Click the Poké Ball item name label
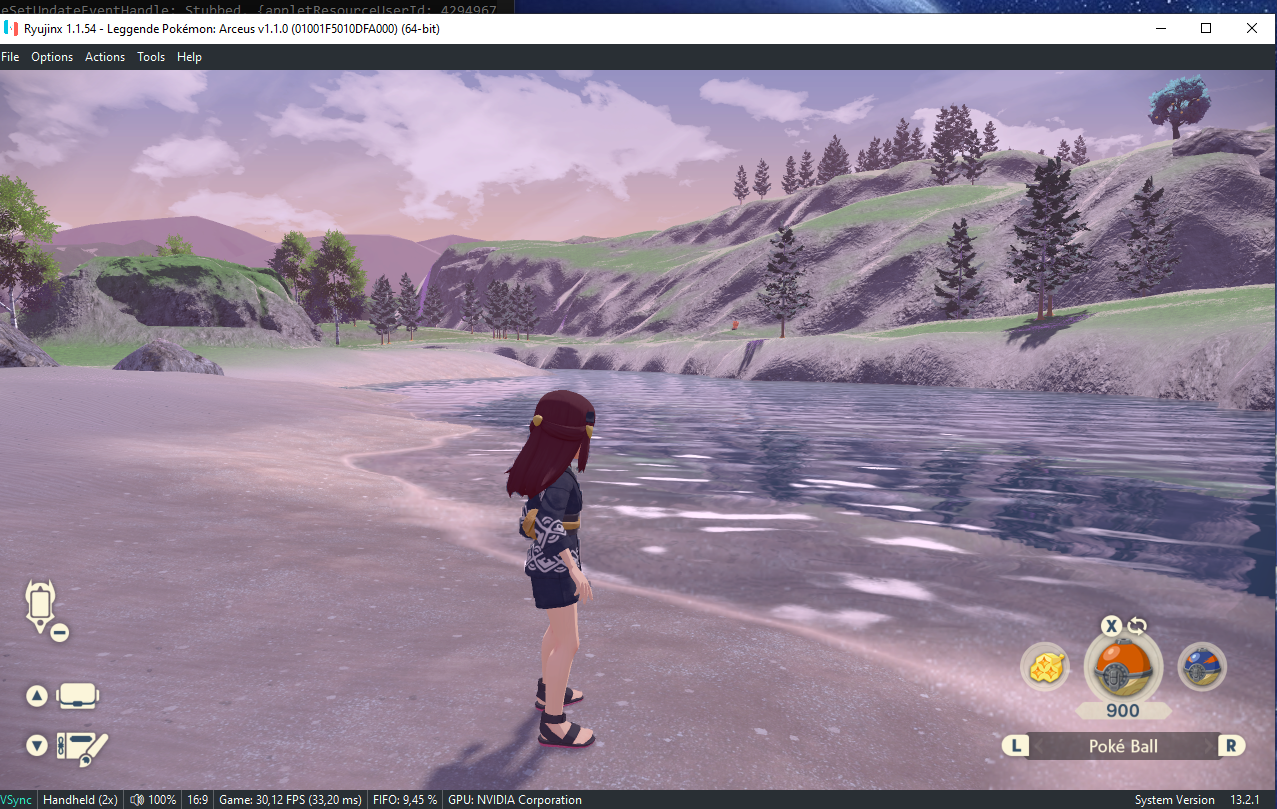Image resolution: width=1277 pixels, height=809 pixels. pyautogui.click(x=1123, y=746)
